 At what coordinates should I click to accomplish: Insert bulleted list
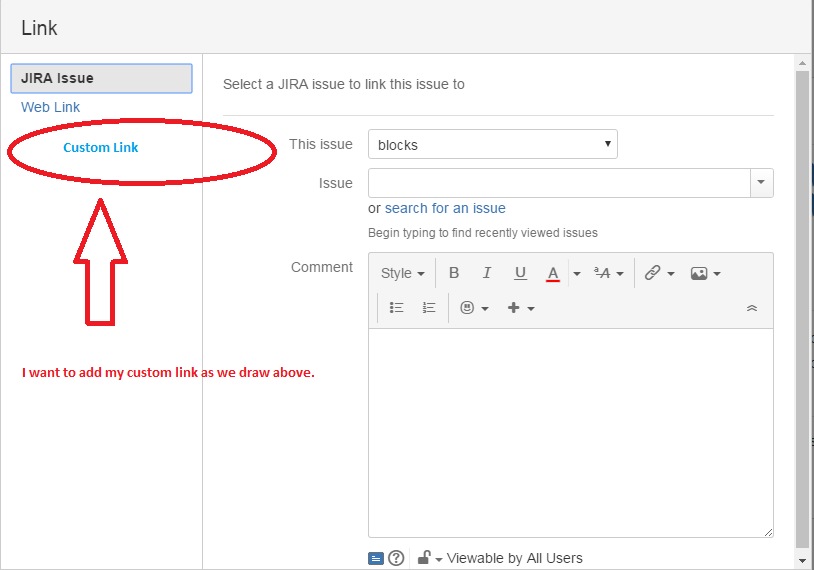[x=397, y=308]
